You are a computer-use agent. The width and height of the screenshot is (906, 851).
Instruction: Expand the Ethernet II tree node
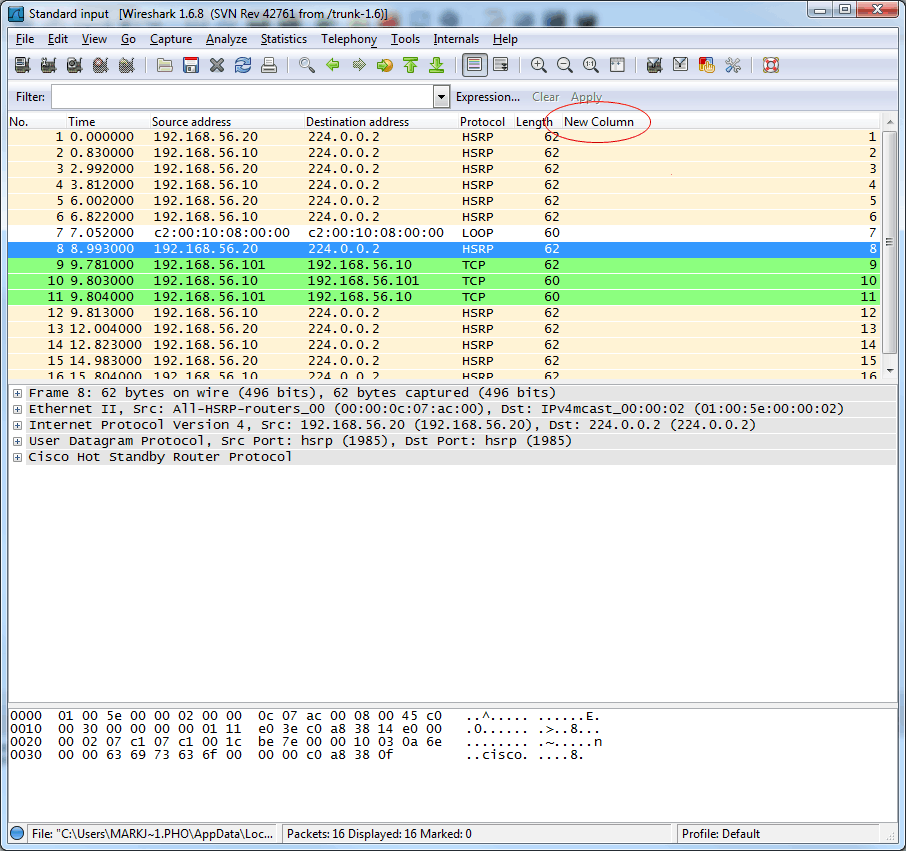17,410
